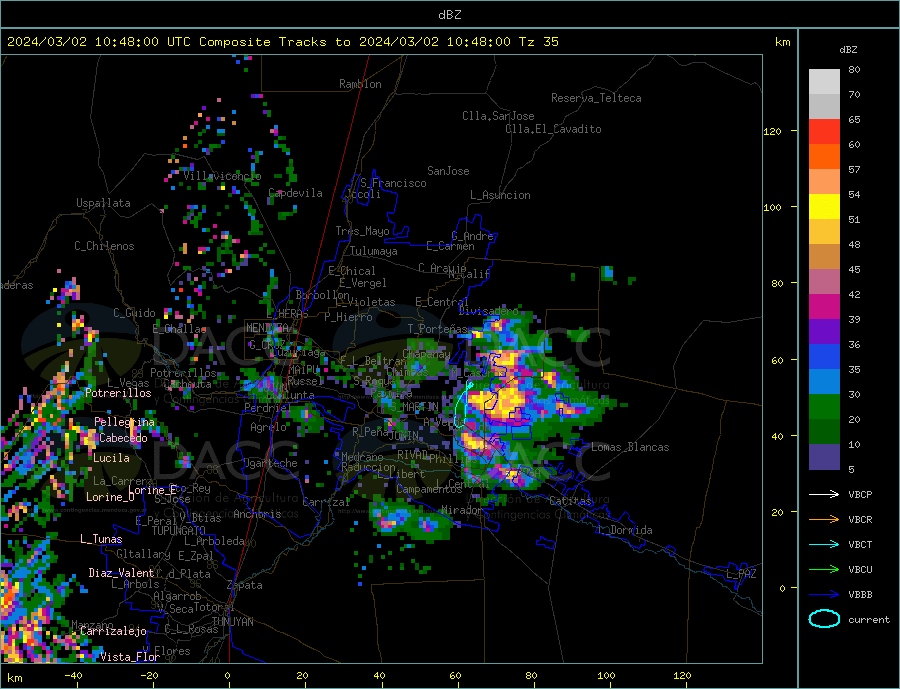
Task: Click the Tres_Mayo map label
Action: pos(362,231)
